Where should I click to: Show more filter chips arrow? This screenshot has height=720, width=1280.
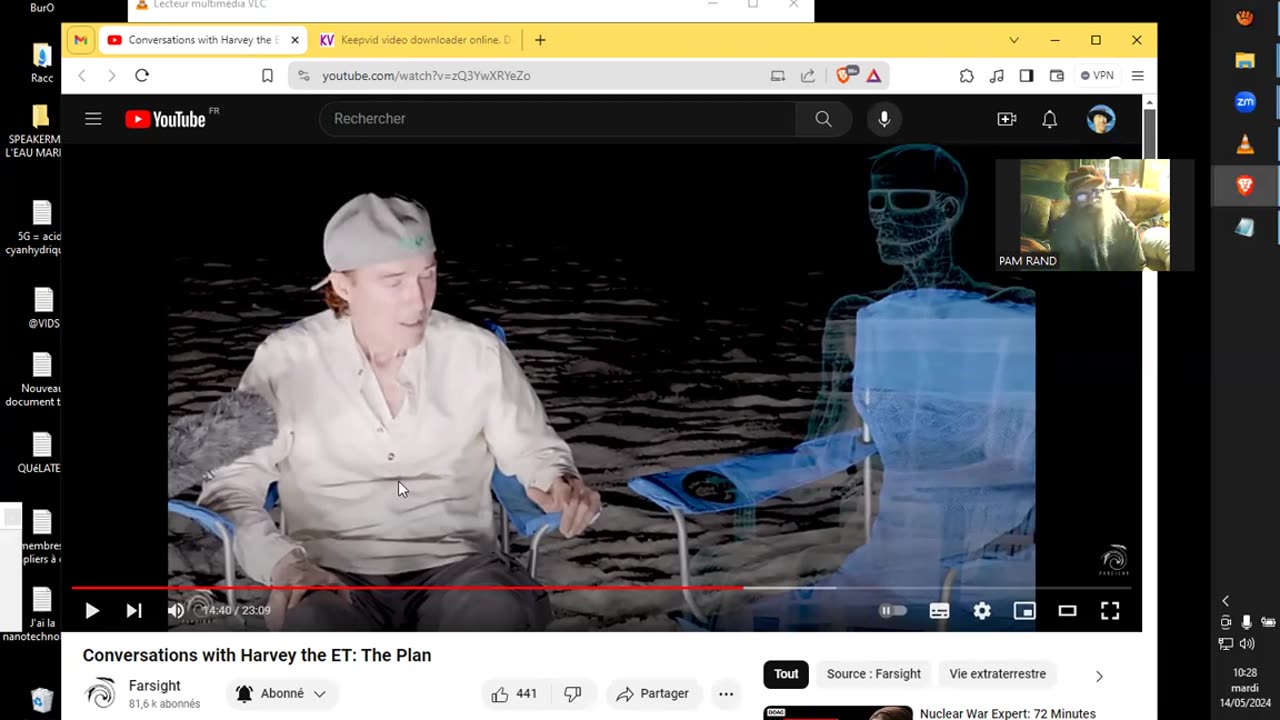coord(1099,676)
